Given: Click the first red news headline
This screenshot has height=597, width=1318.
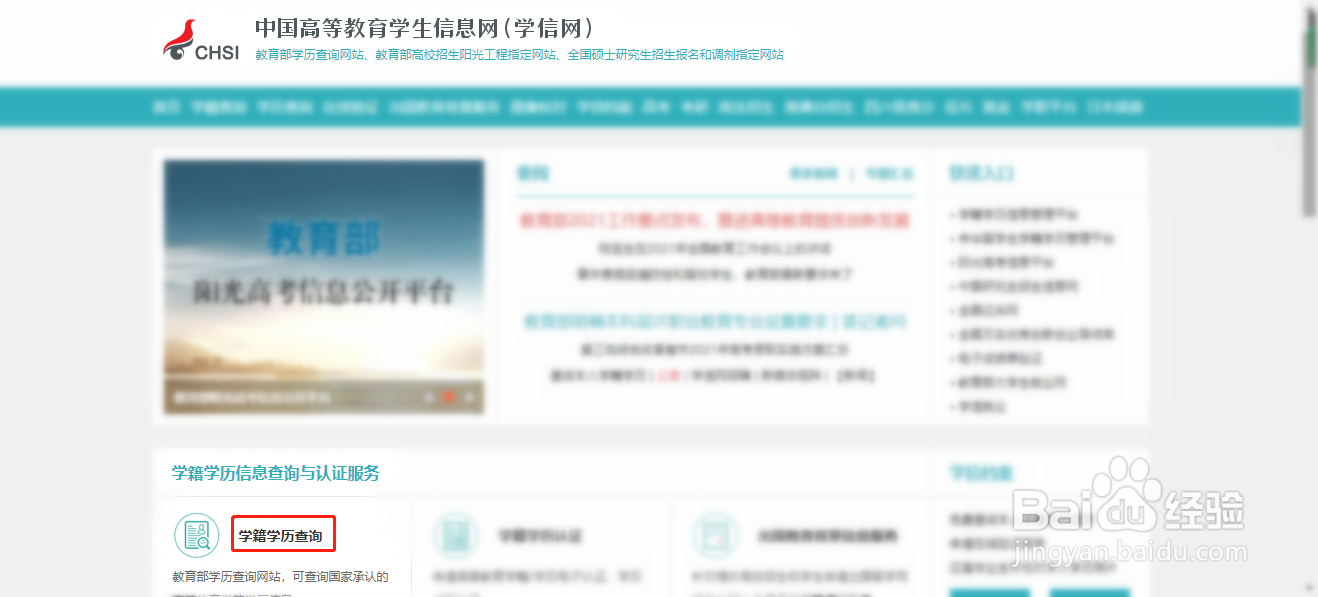Looking at the screenshot, I should [716, 220].
